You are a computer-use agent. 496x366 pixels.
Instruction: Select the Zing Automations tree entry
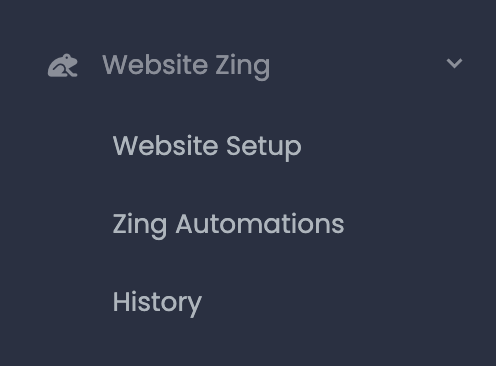(228, 225)
